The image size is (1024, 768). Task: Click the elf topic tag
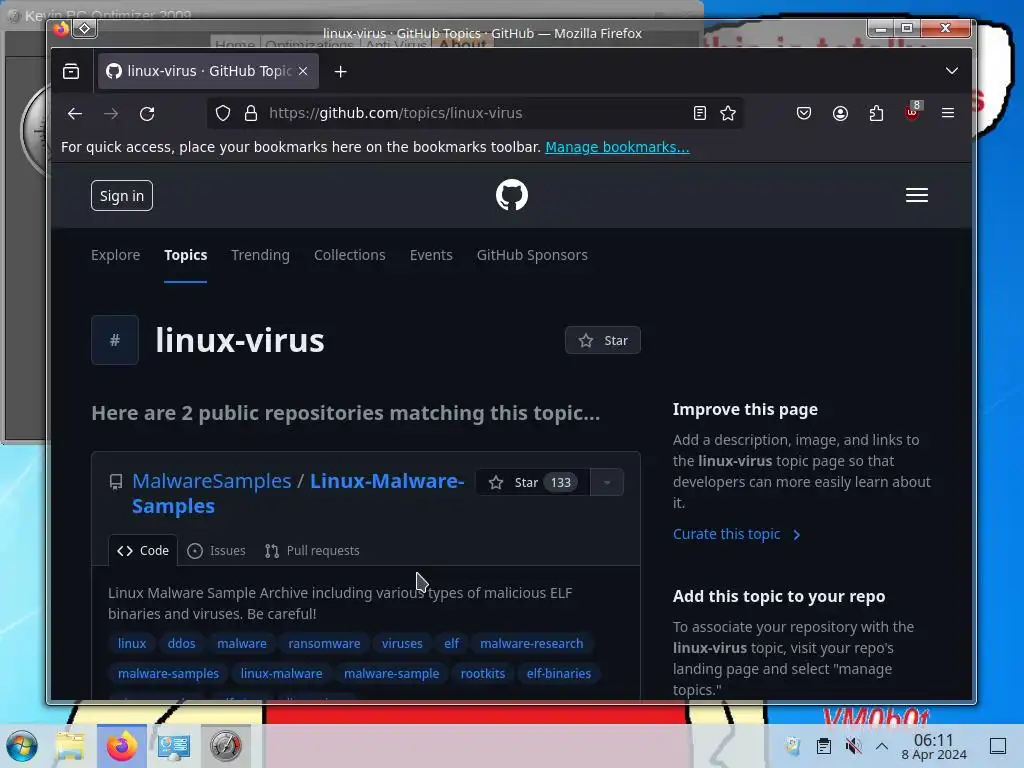[451, 643]
